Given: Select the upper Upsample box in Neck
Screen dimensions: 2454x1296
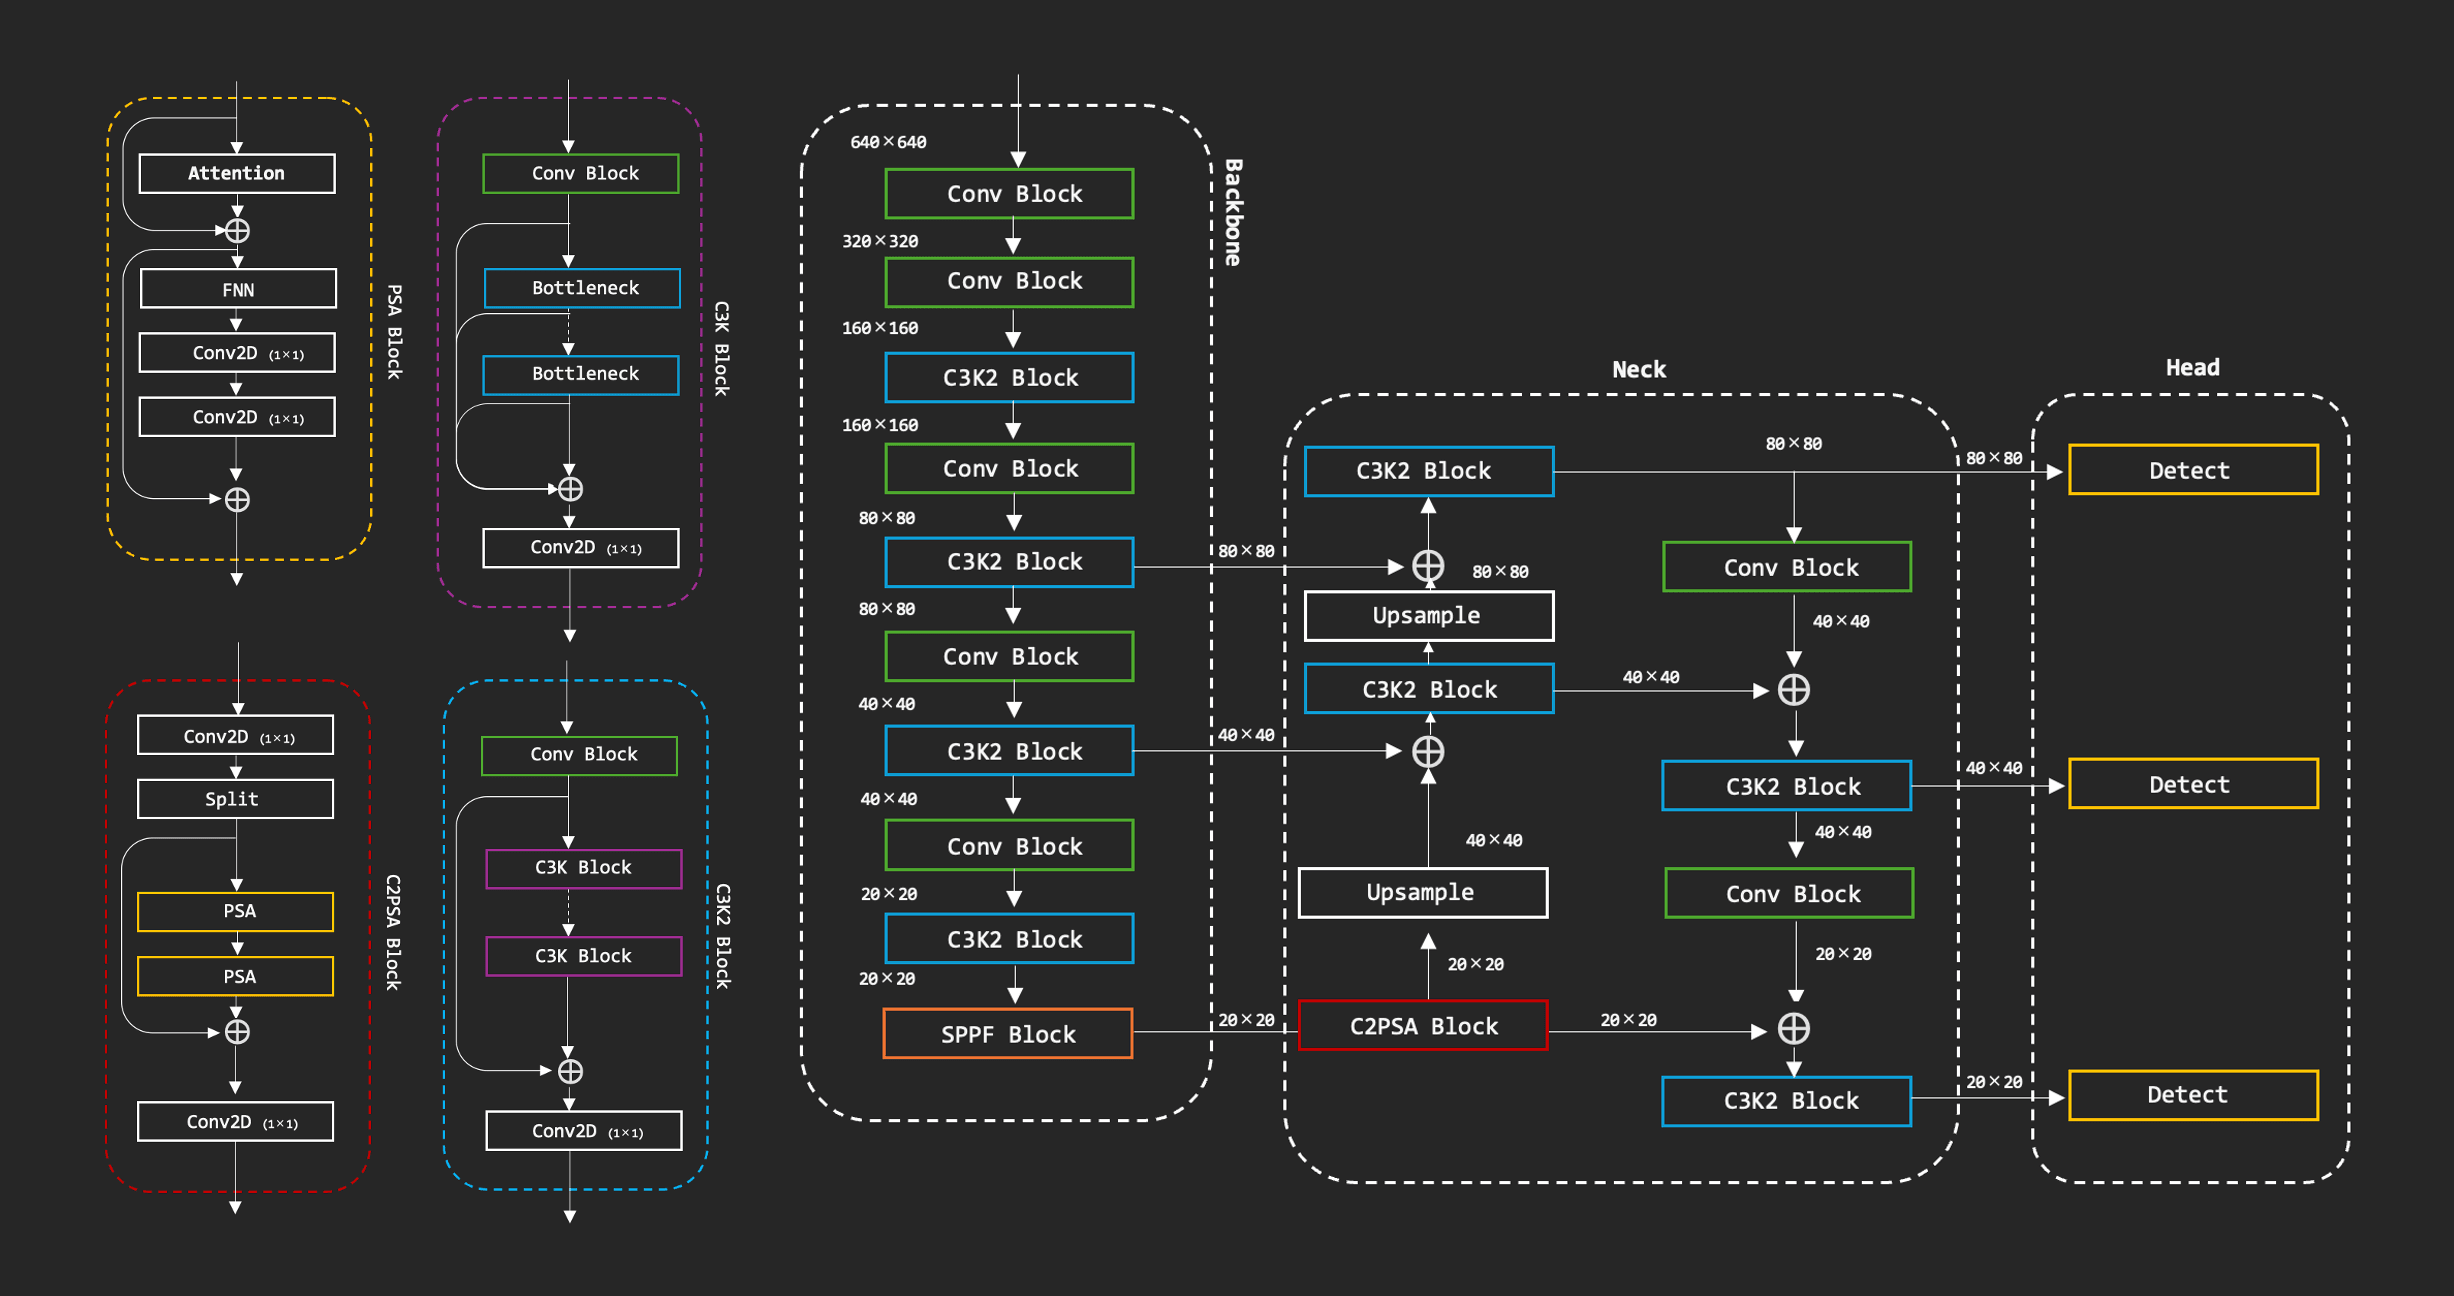Looking at the screenshot, I should click(1428, 616).
